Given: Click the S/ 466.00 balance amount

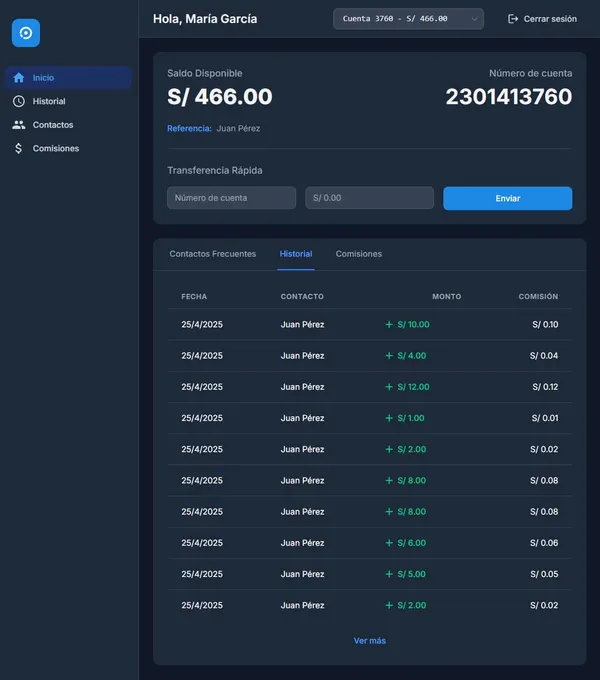Looking at the screenshot, I should tap(220, 96).
